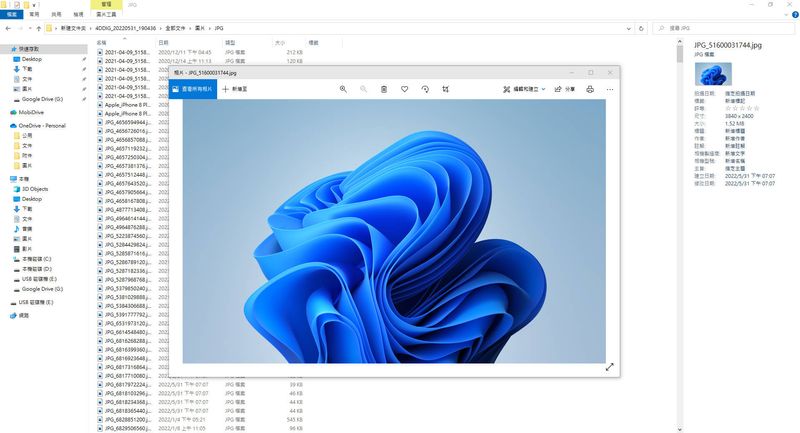The height and width of the screenshot is (433, 800).
Task: Click 全部文件 in the address breadcrumb
Action: coord(174,29)
